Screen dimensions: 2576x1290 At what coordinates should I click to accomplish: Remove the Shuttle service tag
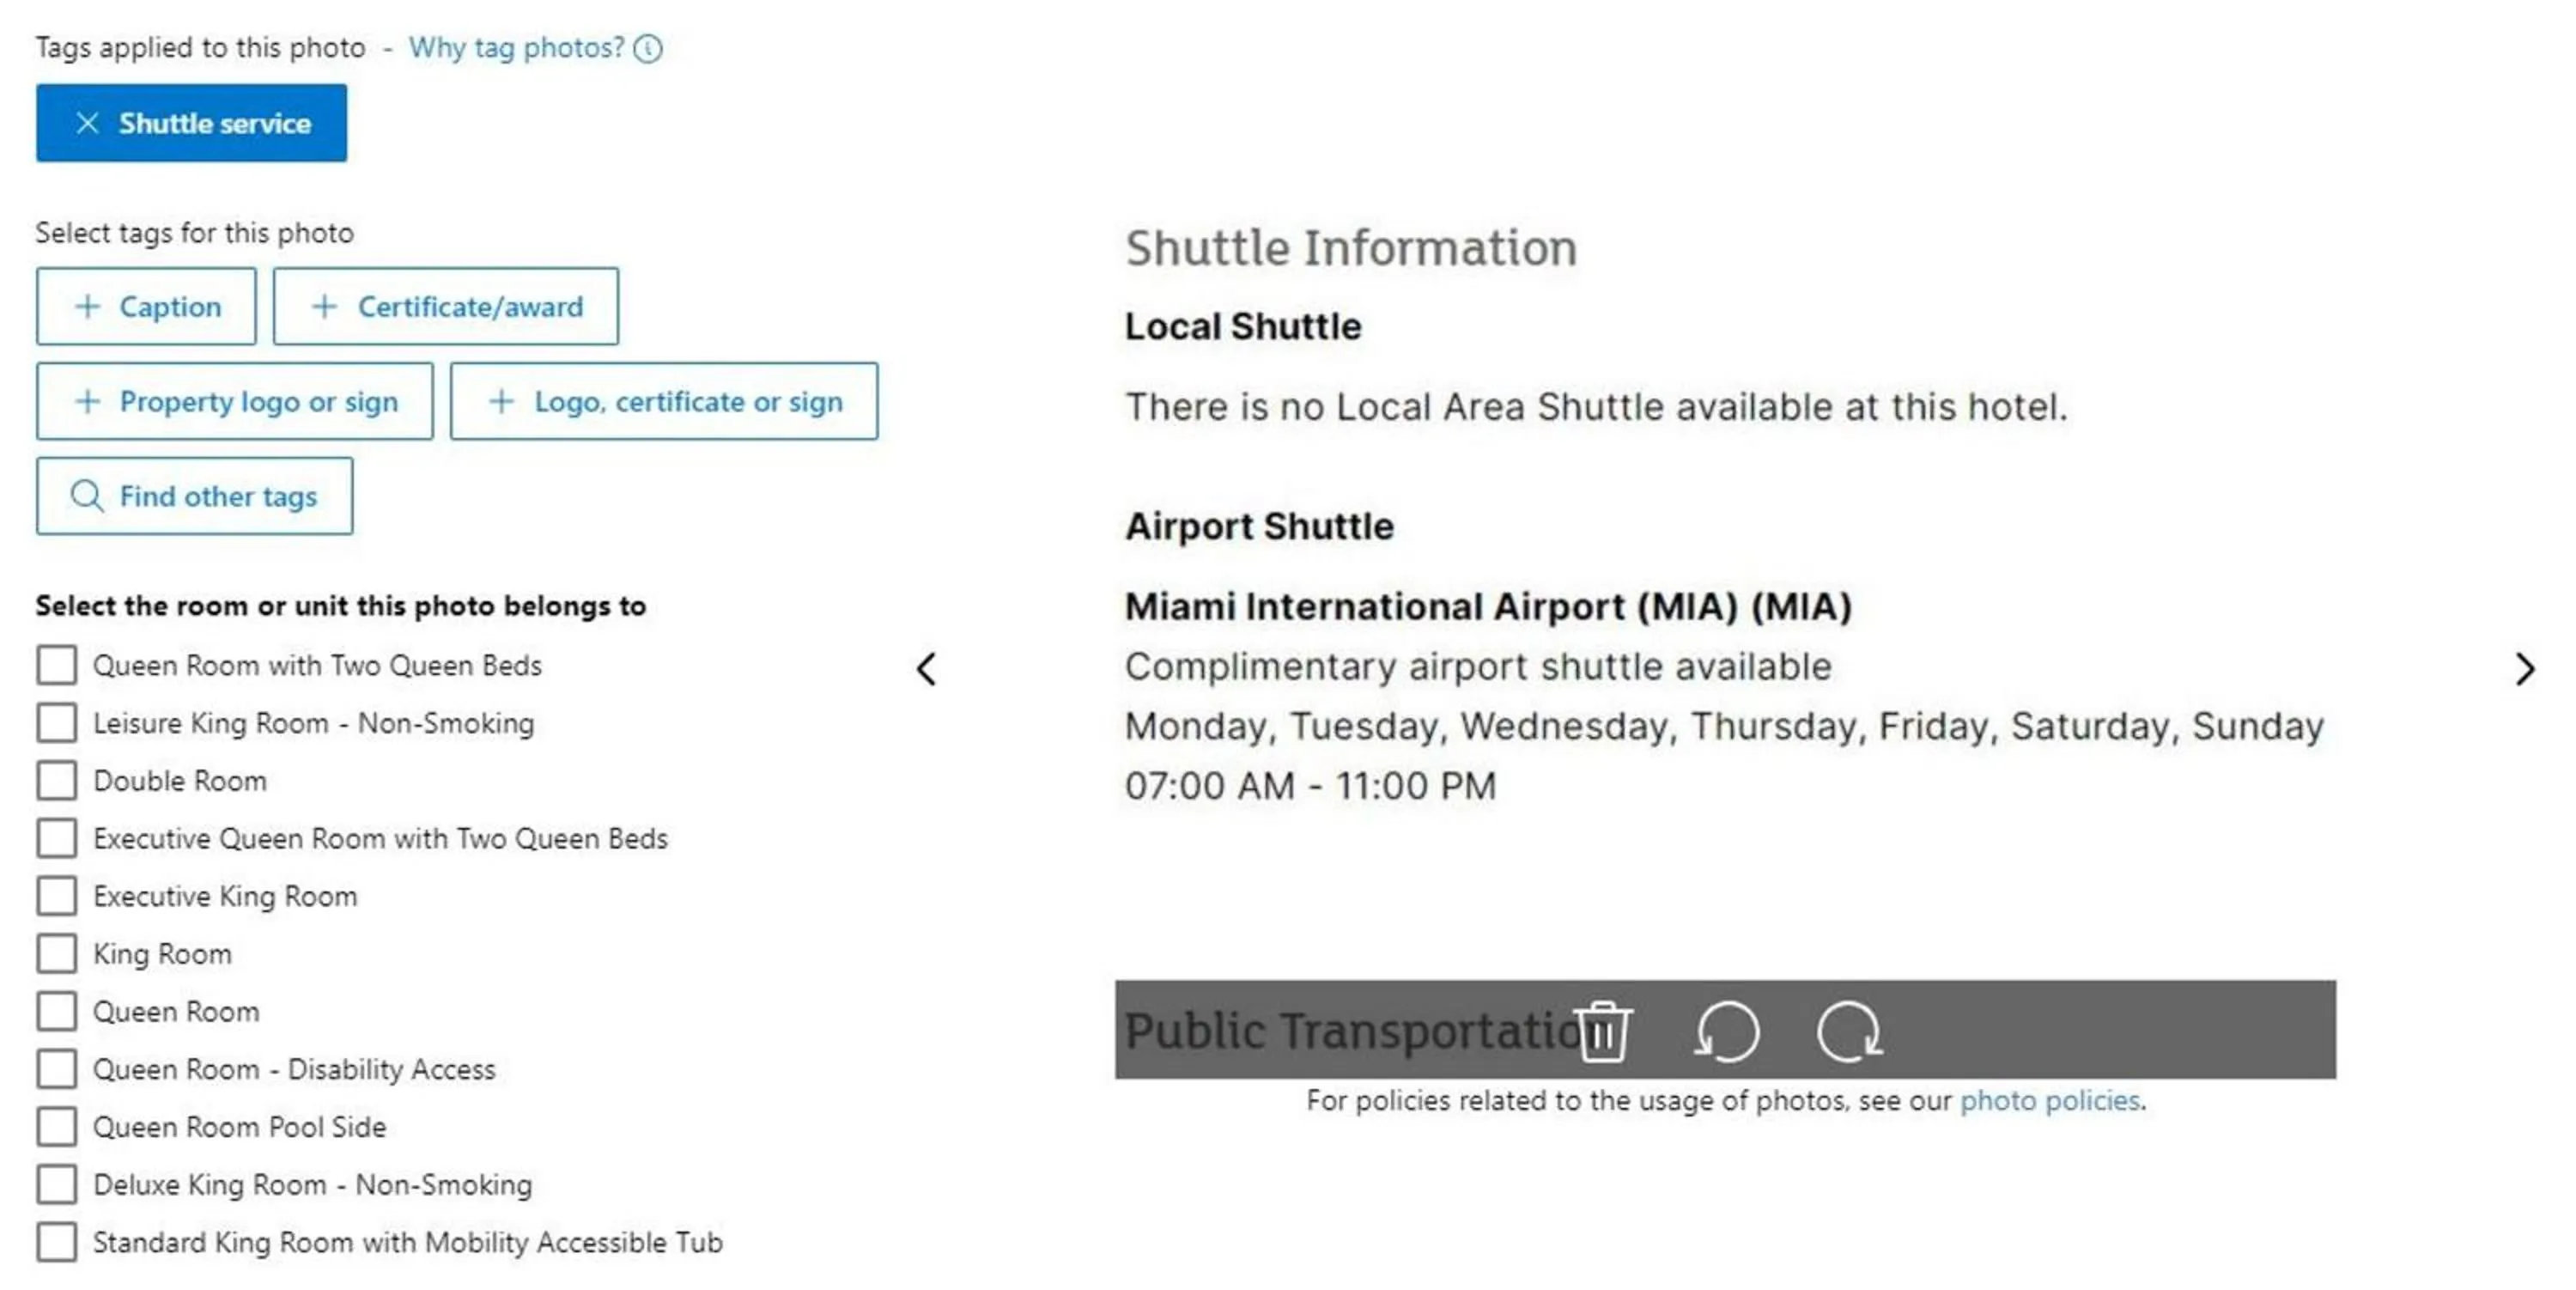point(88,123)
